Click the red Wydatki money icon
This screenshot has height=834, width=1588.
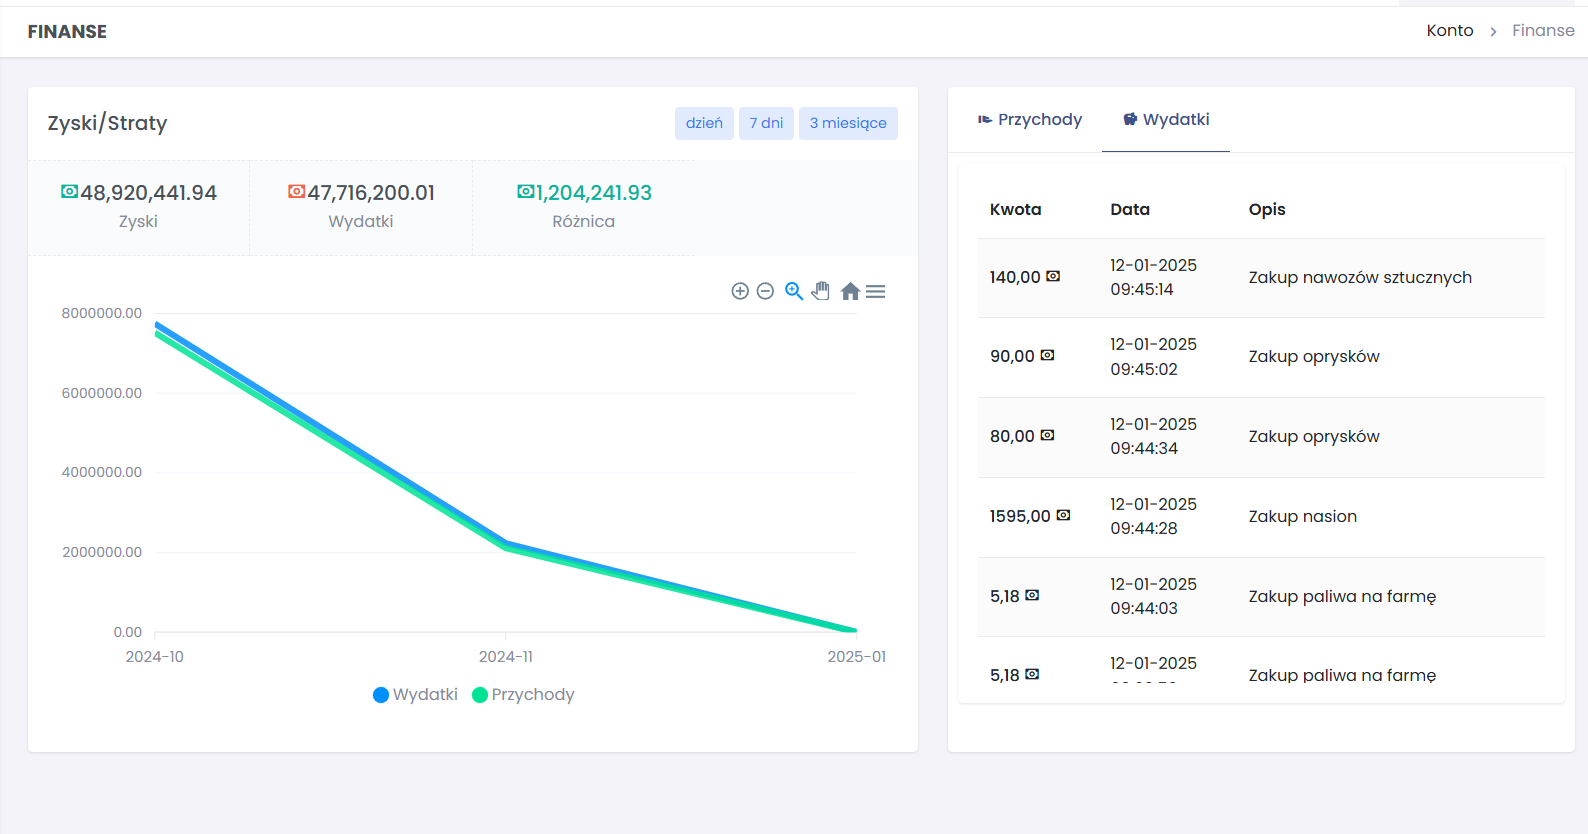point(296,191)
